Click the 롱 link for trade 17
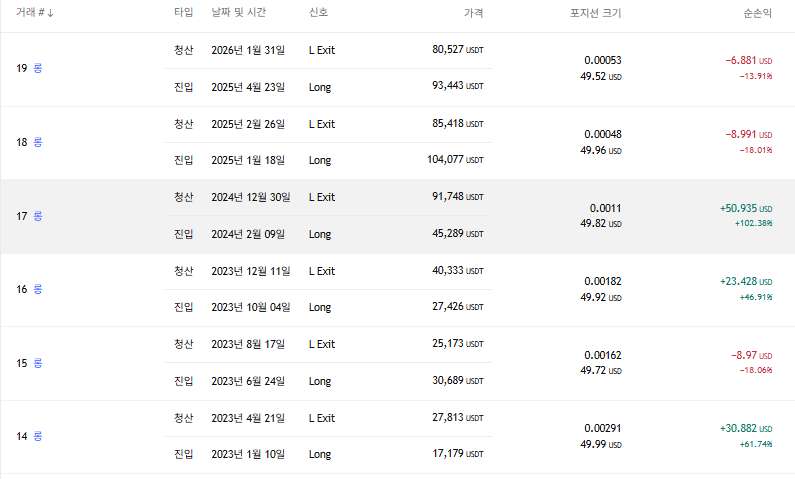The height and width of the screenshot is (479, 795). click(38, 216)
